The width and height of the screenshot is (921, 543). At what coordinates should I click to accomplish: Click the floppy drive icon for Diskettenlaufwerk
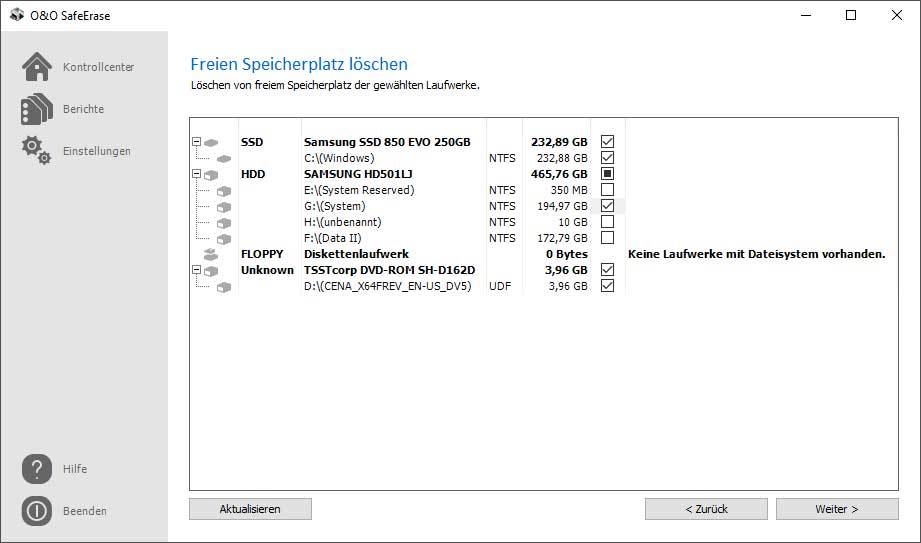click(211, 254)
